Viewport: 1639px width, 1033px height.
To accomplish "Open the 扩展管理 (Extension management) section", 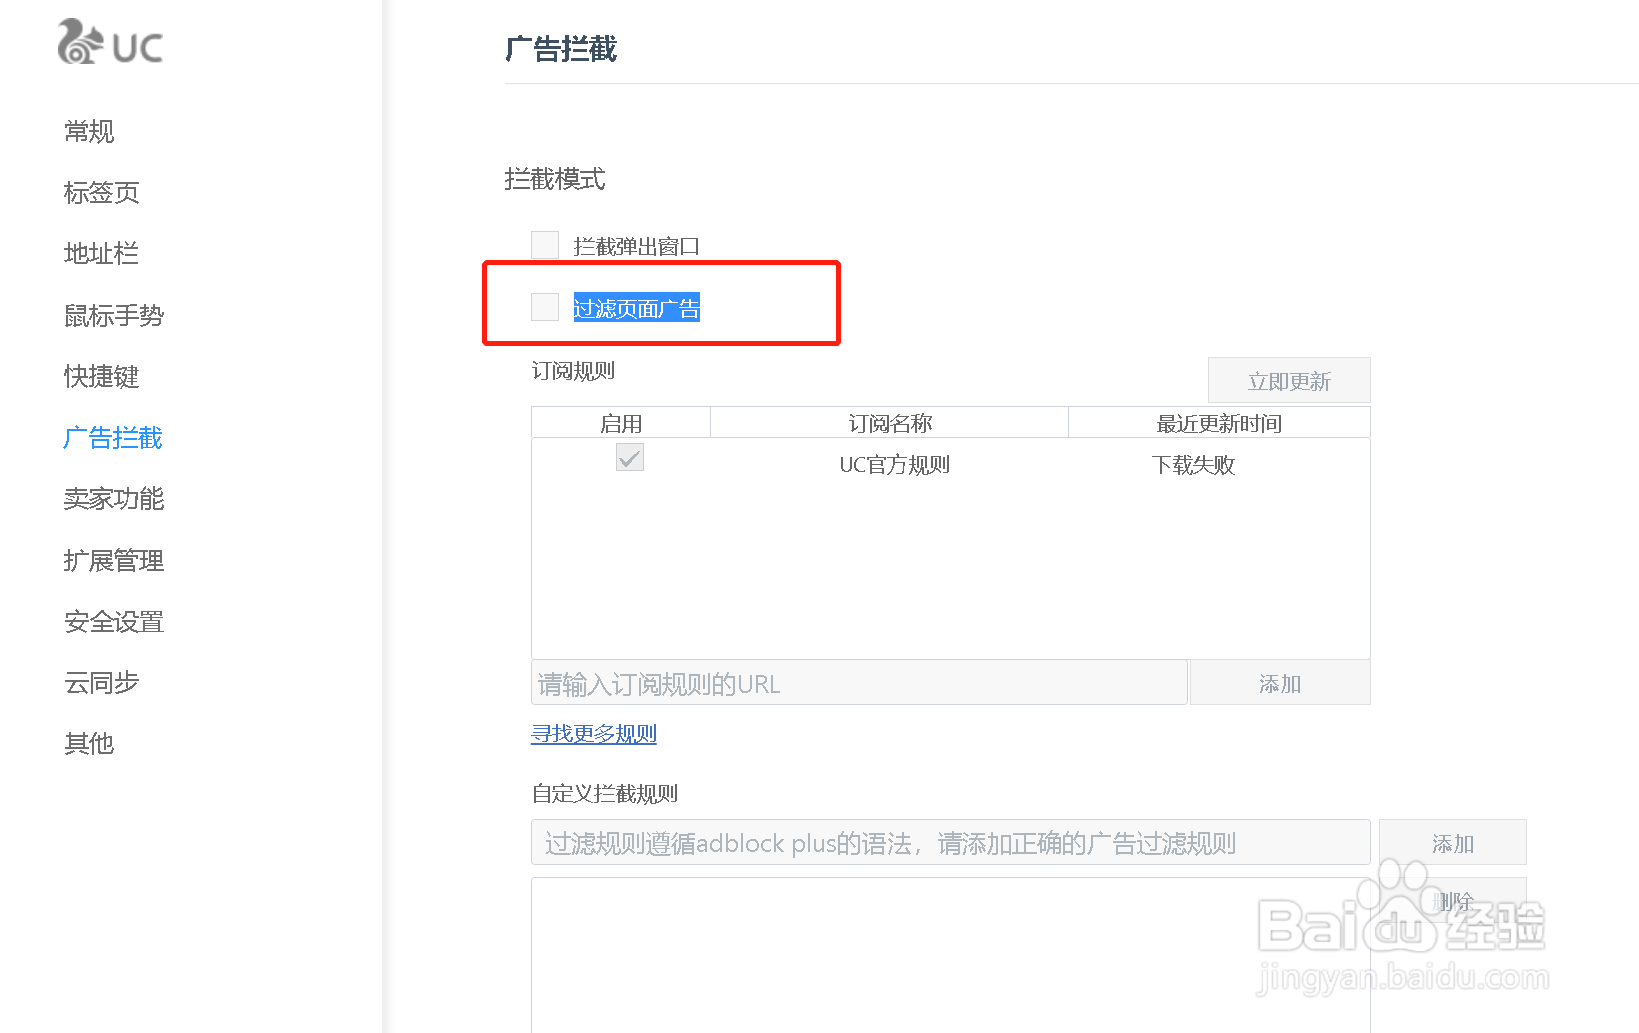I will (112, 560).
